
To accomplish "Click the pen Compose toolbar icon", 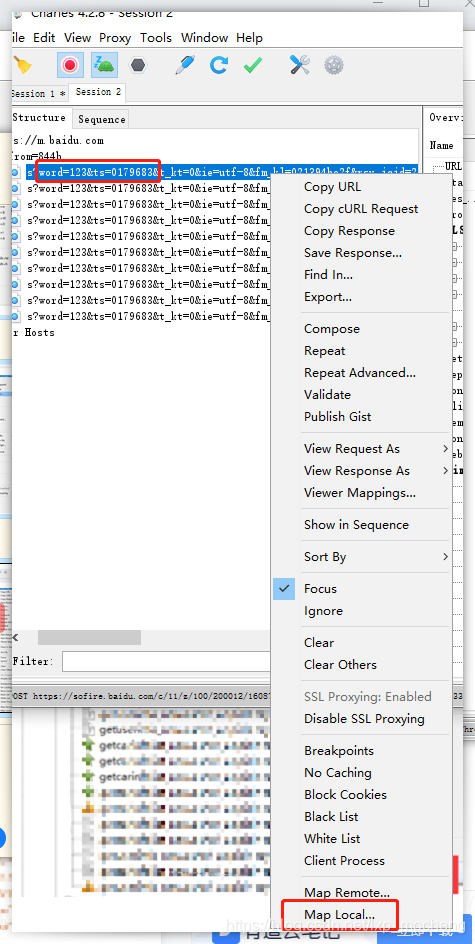I will 185,65.
